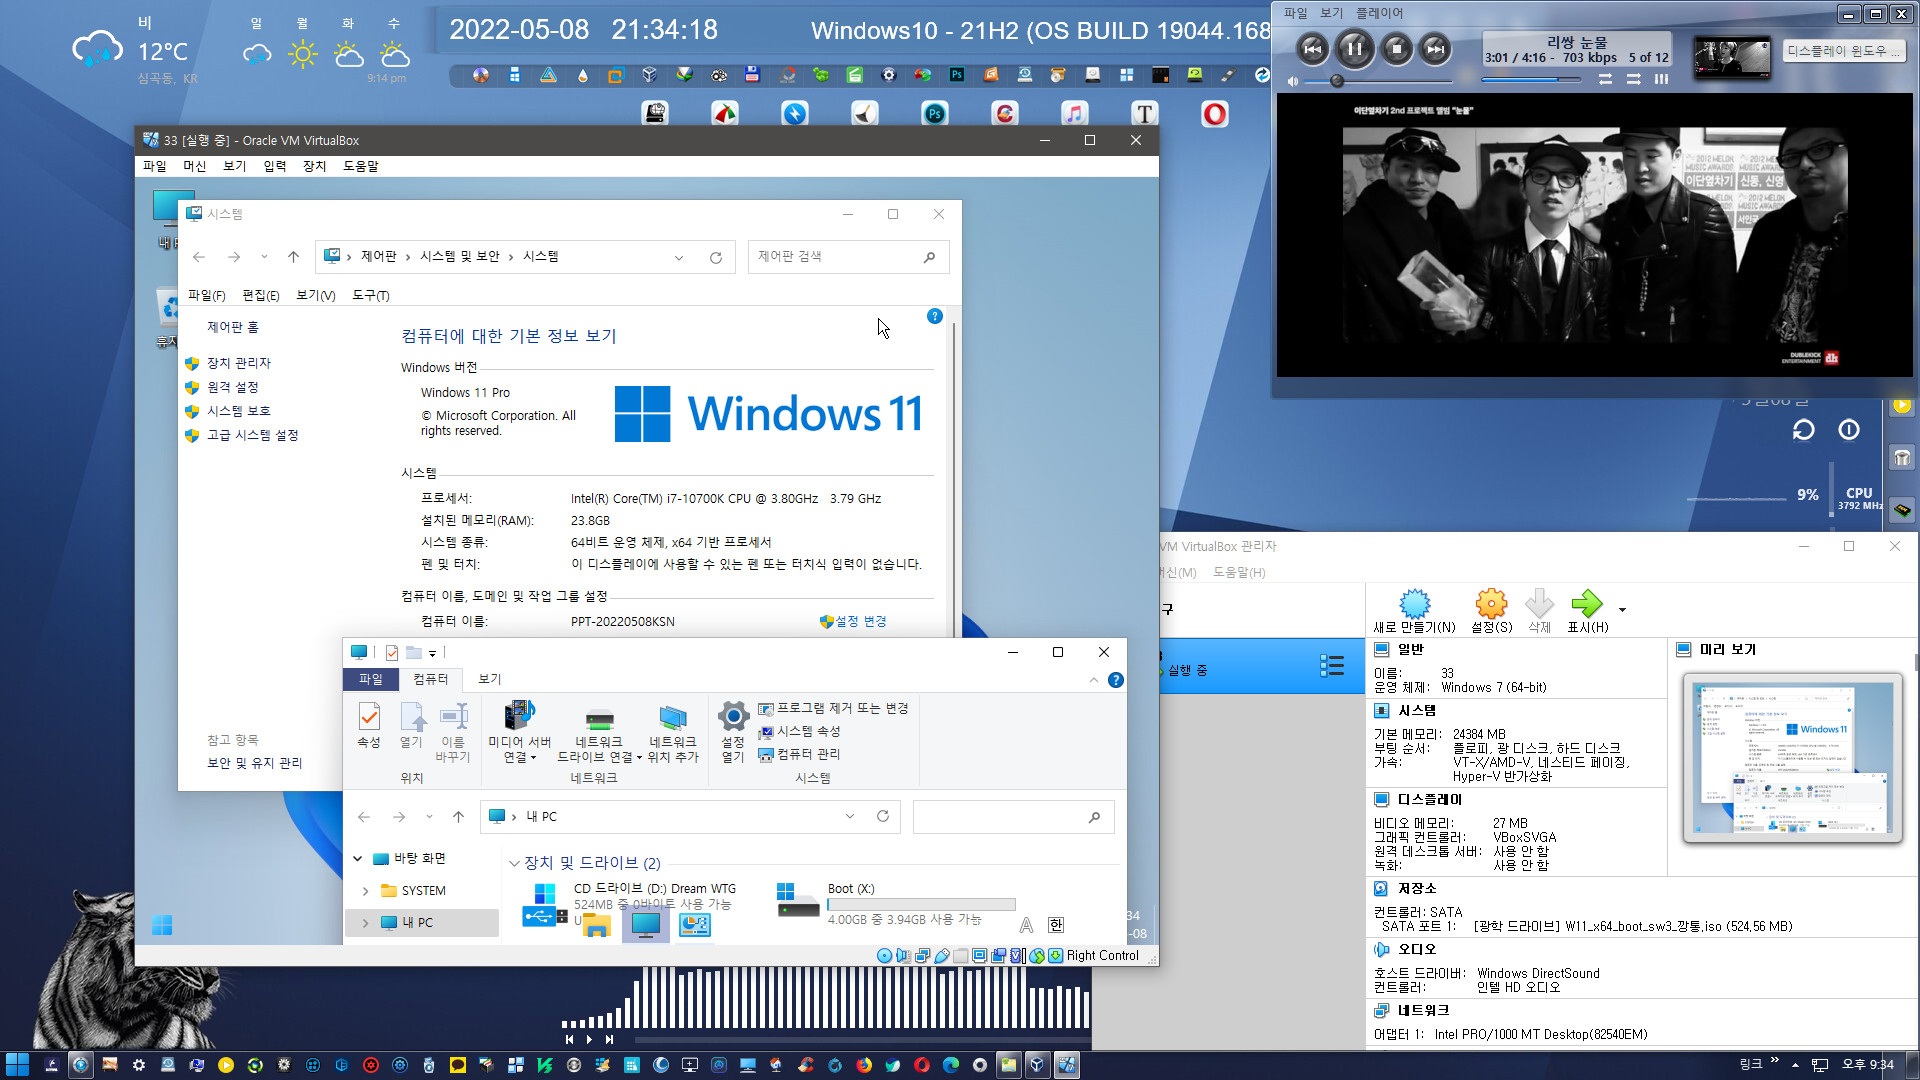The height and width of the screenshot is (1080, 1920).
Task: Open dropdown arrow next to 표시(H)
Action: click(x=1622, y=609)
